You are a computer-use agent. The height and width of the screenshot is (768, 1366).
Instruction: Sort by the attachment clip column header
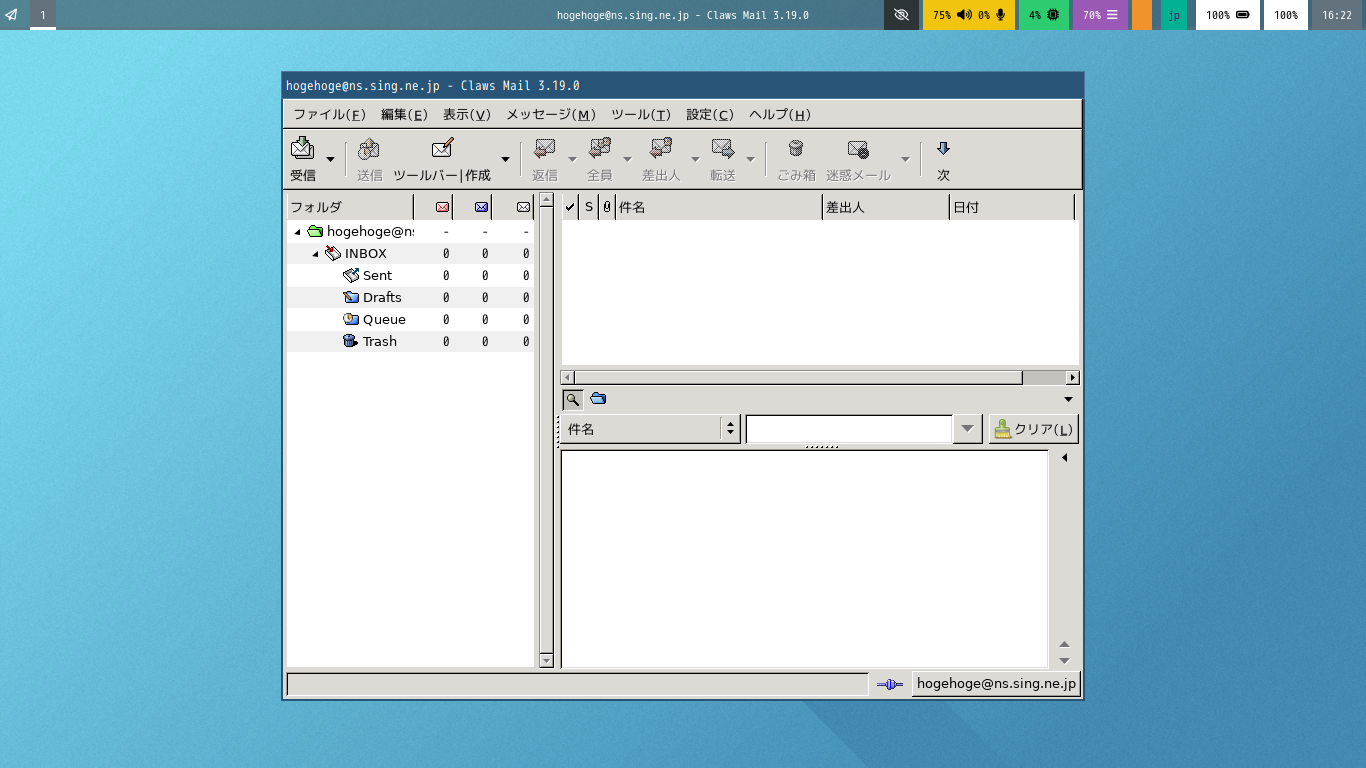[x=607, y=207]
